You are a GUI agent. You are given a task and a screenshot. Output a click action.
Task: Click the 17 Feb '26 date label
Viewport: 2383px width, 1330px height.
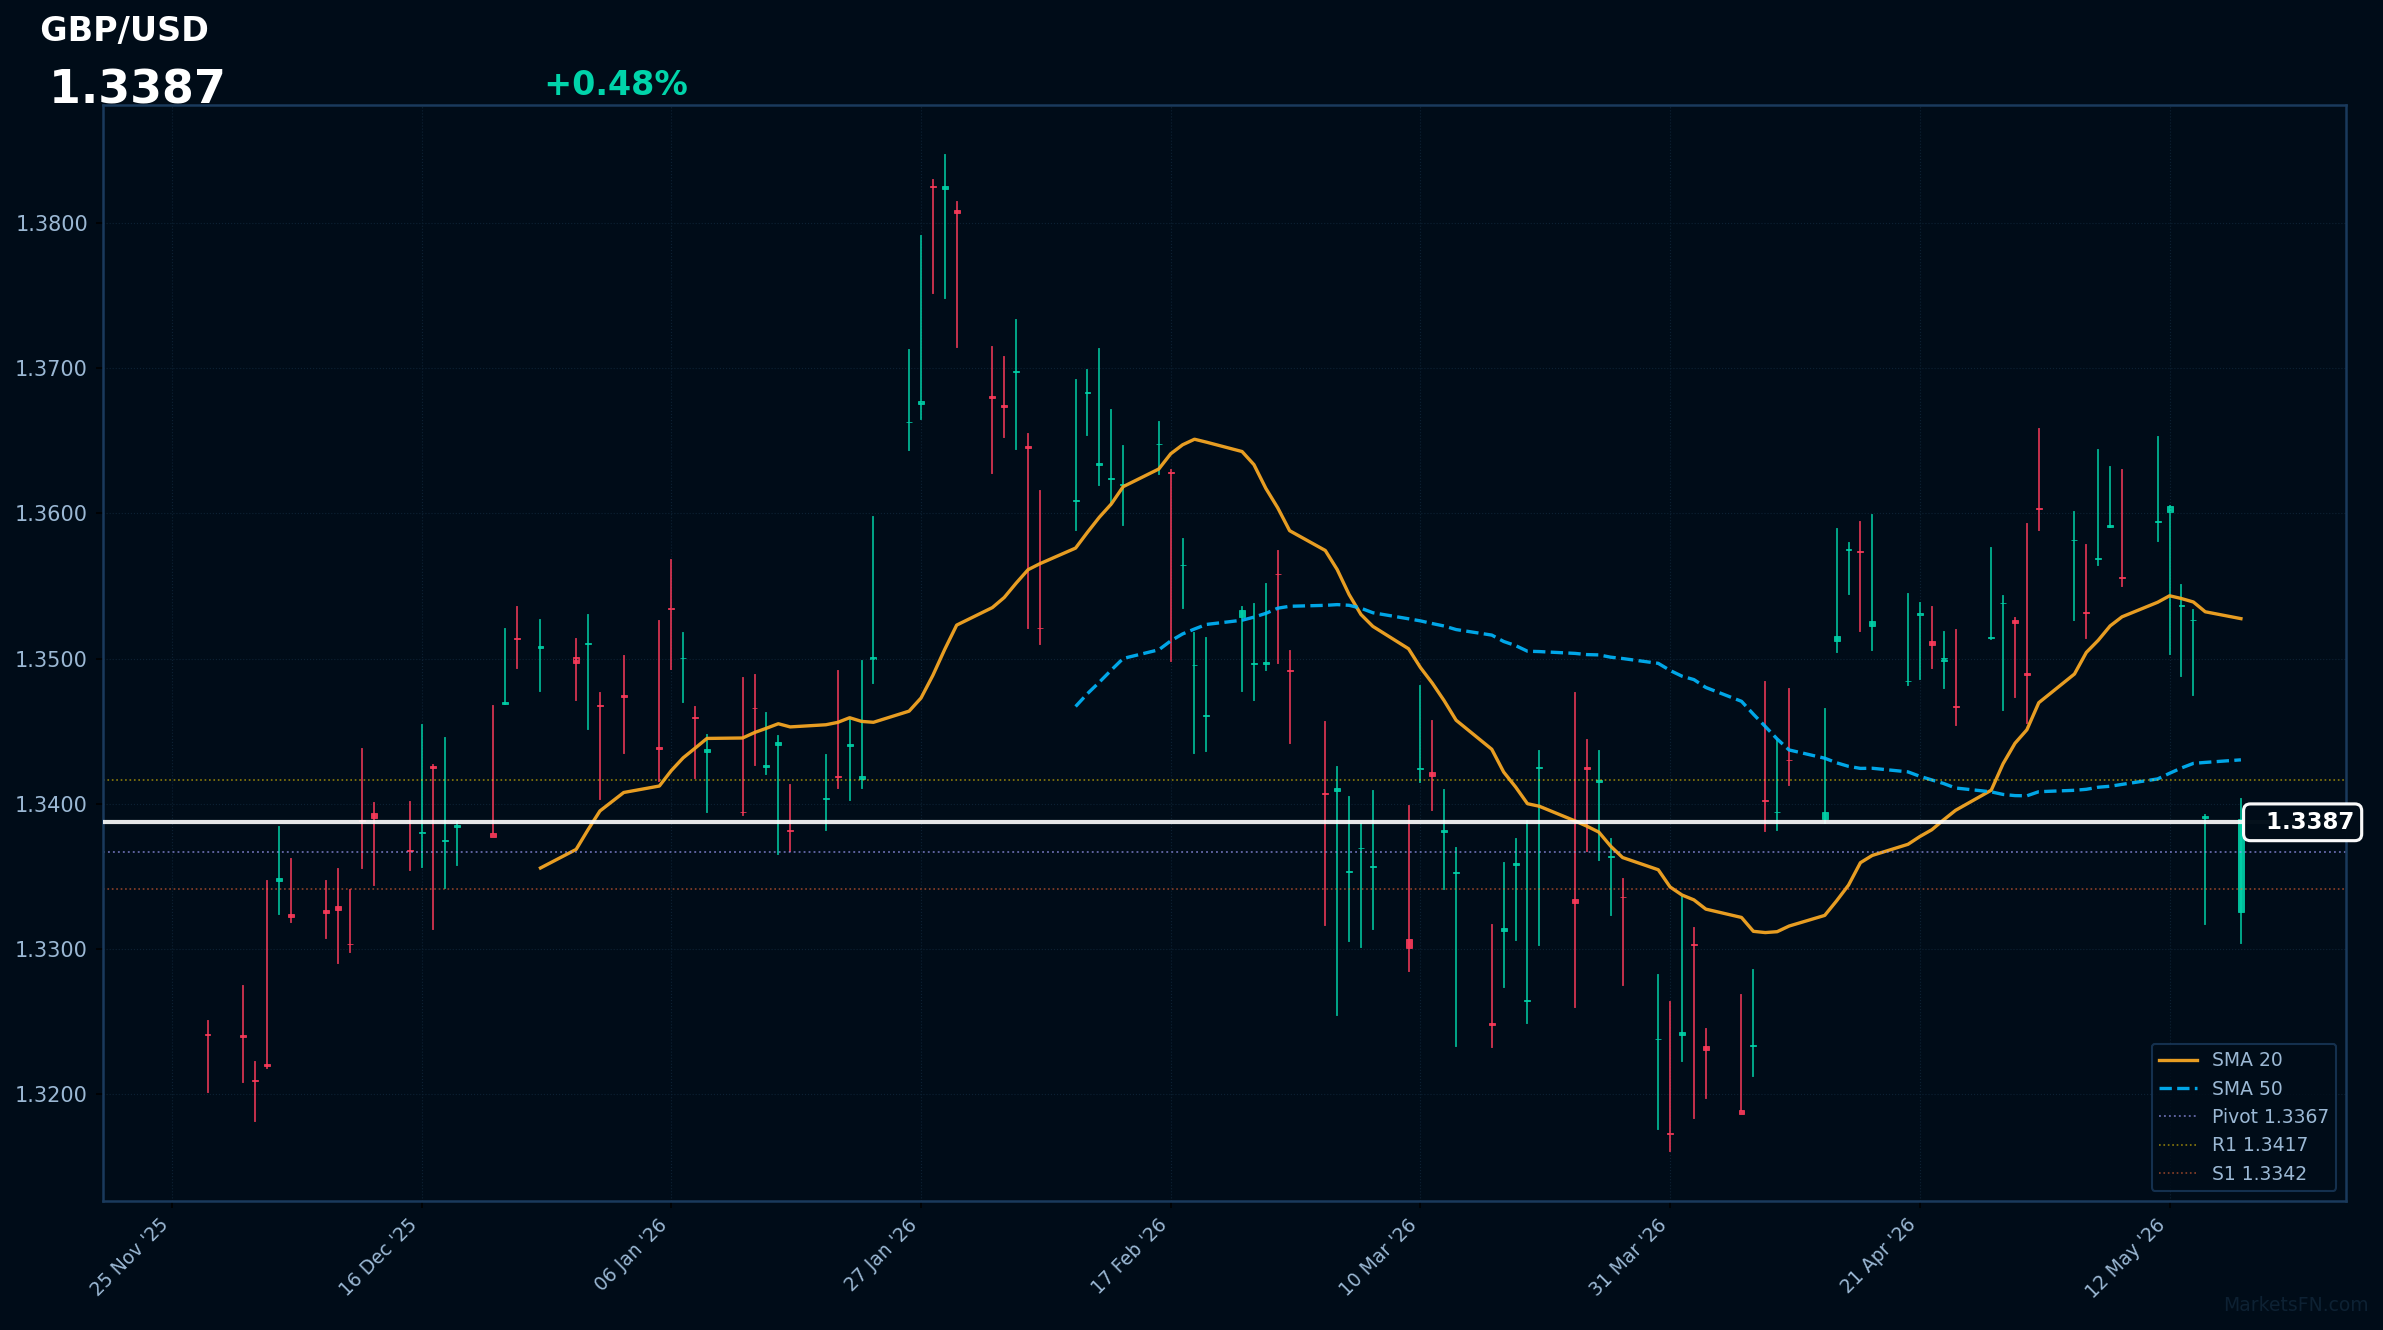click(1128, 1257)
